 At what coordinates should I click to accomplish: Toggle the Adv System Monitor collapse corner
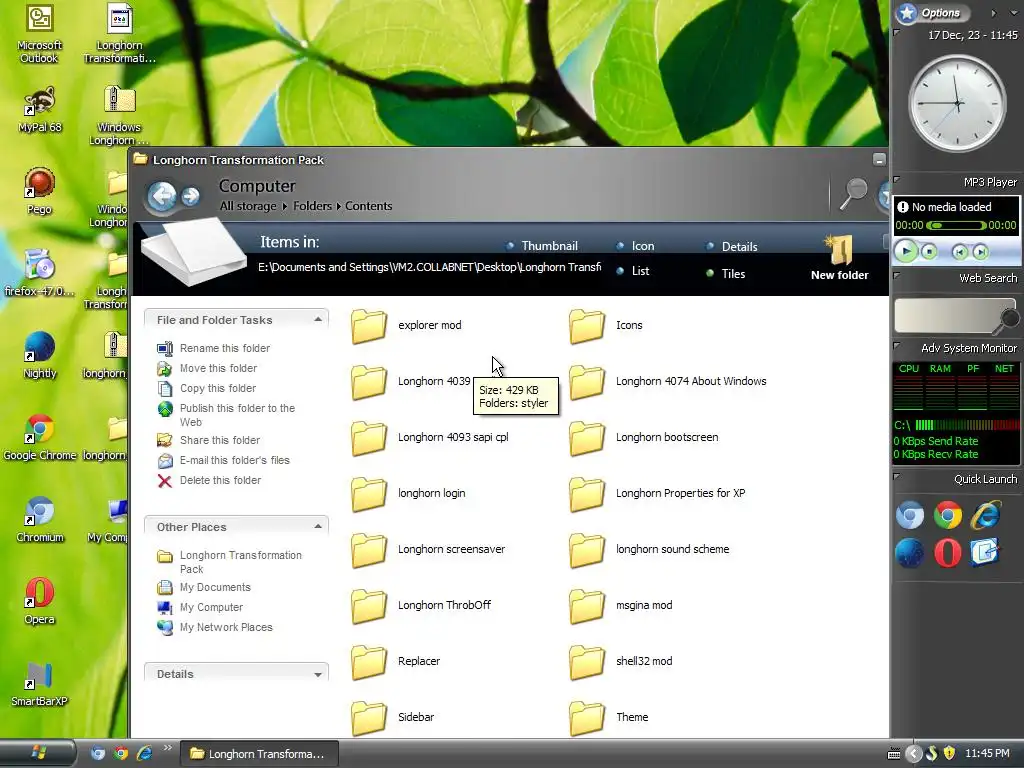pos(897,345)
